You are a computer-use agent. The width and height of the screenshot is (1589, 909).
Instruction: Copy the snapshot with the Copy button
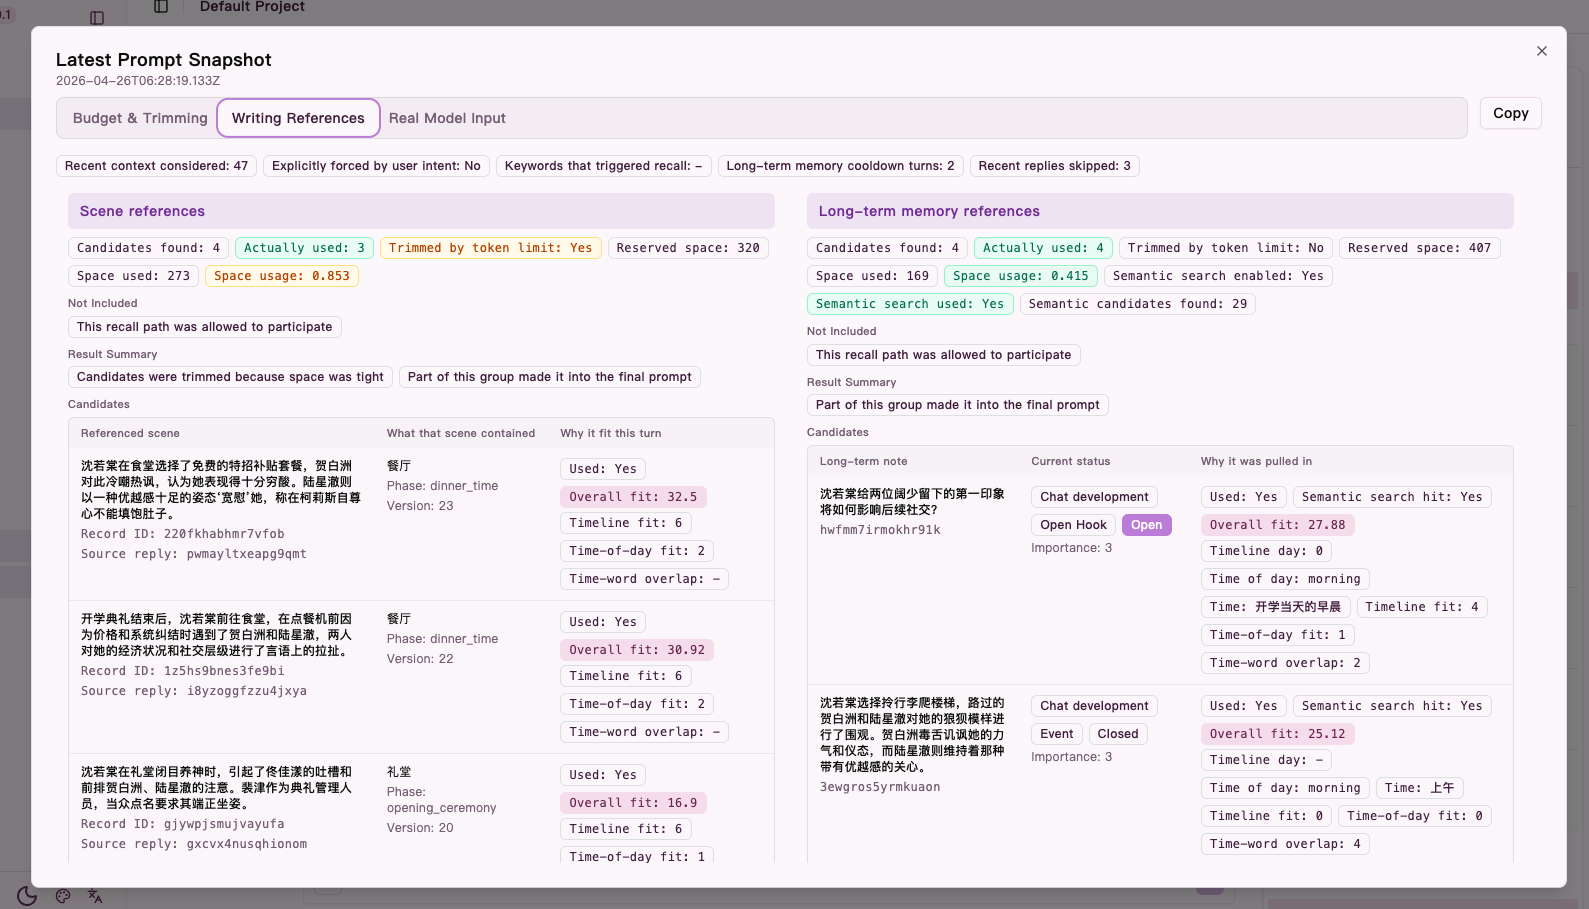click(x=1510, y=113)
